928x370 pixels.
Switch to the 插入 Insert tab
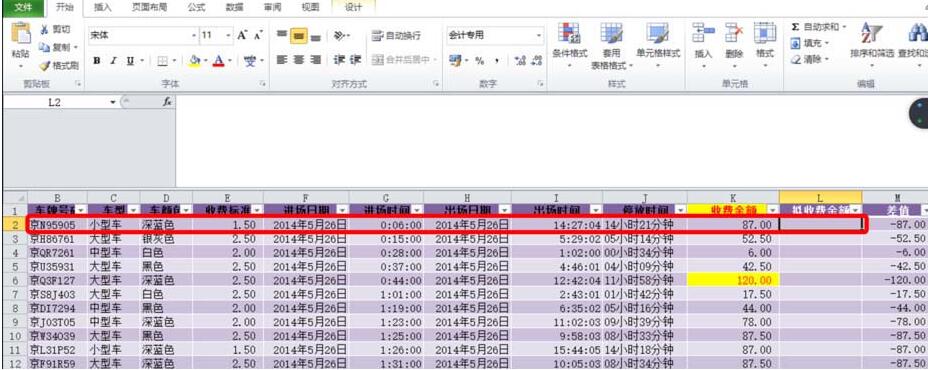(x=102, y=8)
